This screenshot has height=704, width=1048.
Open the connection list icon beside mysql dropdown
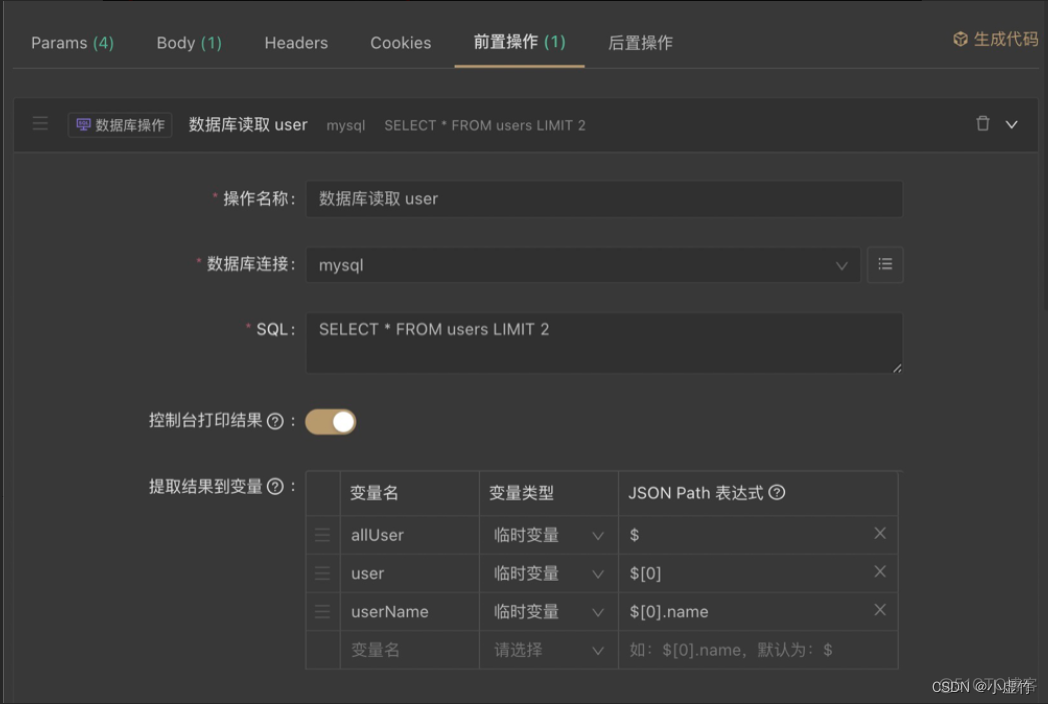click(885, 265)
